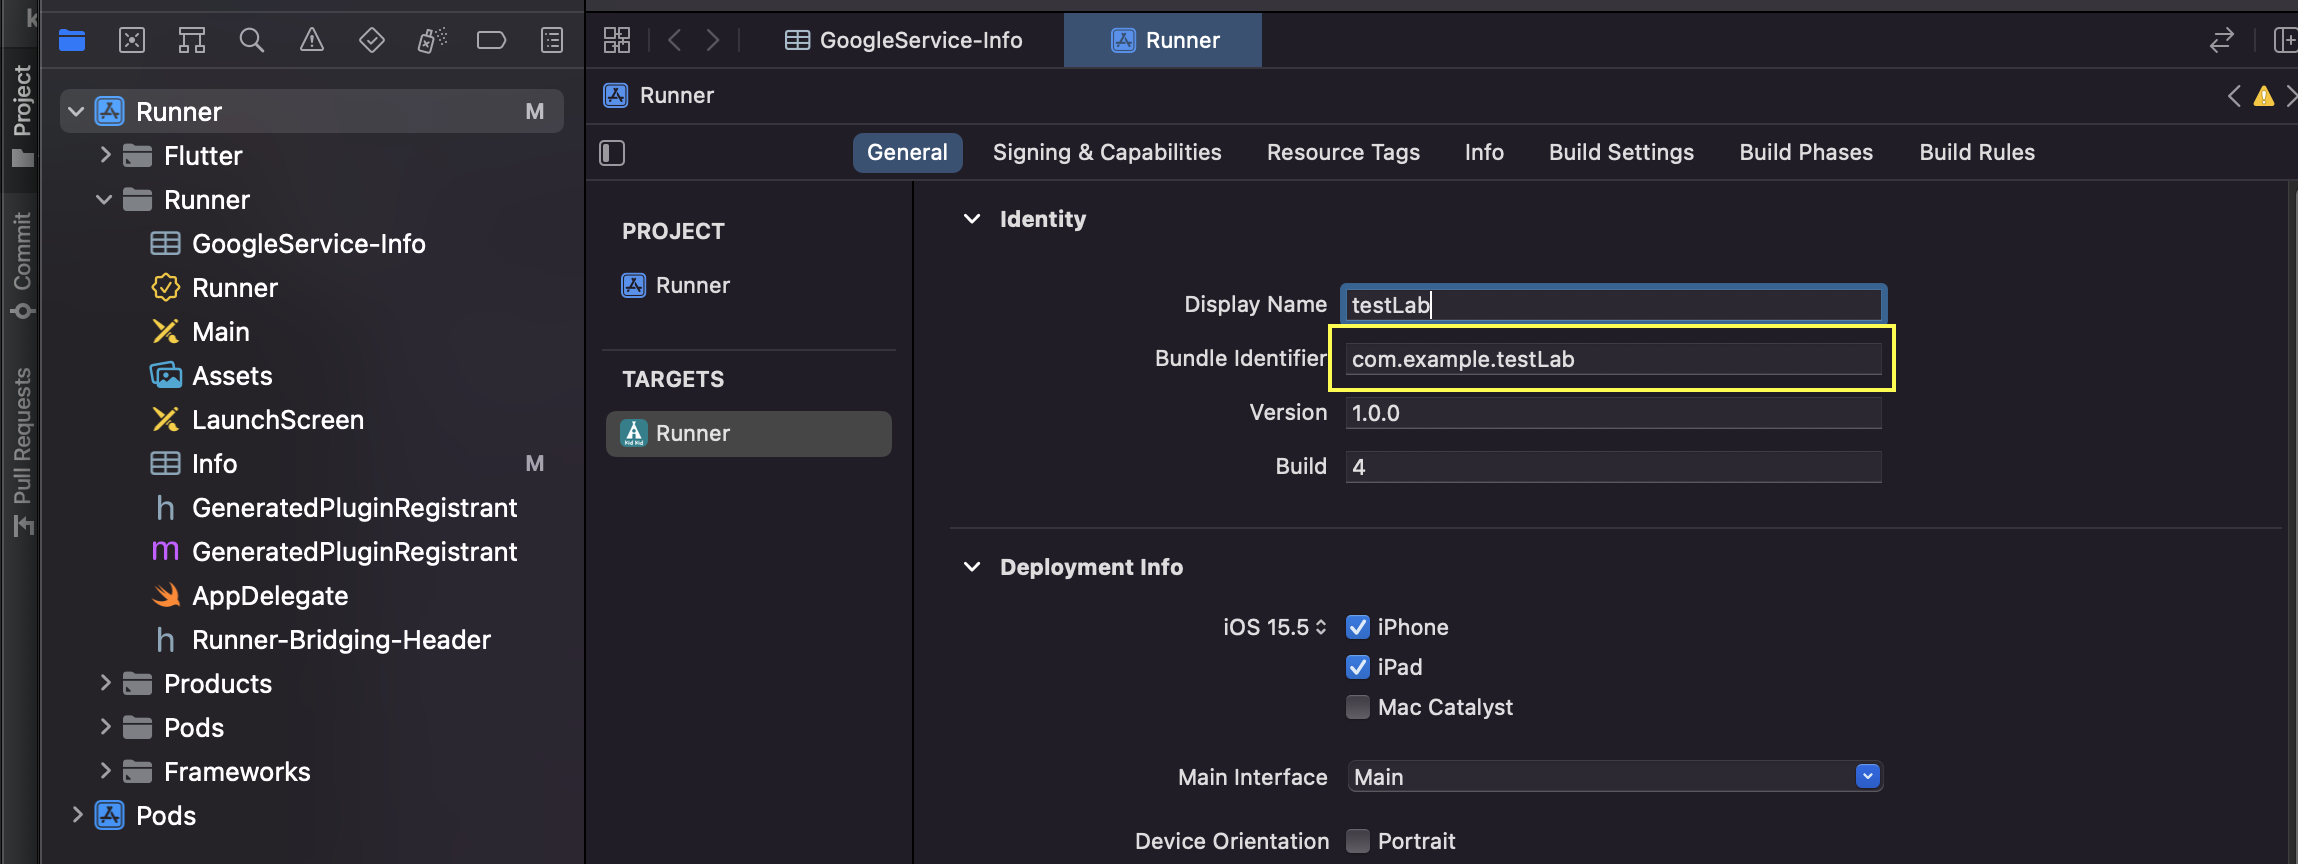Collapse the root Runner project
This screenshot has width=2298, height=864.
[x=76, y=112]
